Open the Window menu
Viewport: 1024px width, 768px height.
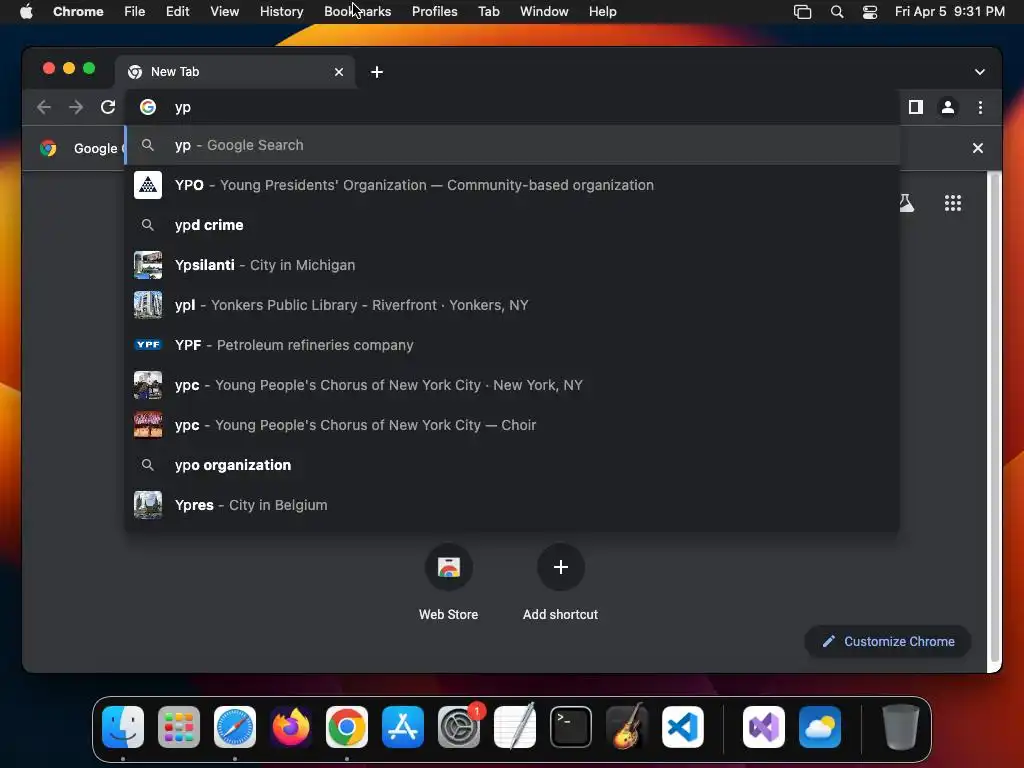click(544, 12)
